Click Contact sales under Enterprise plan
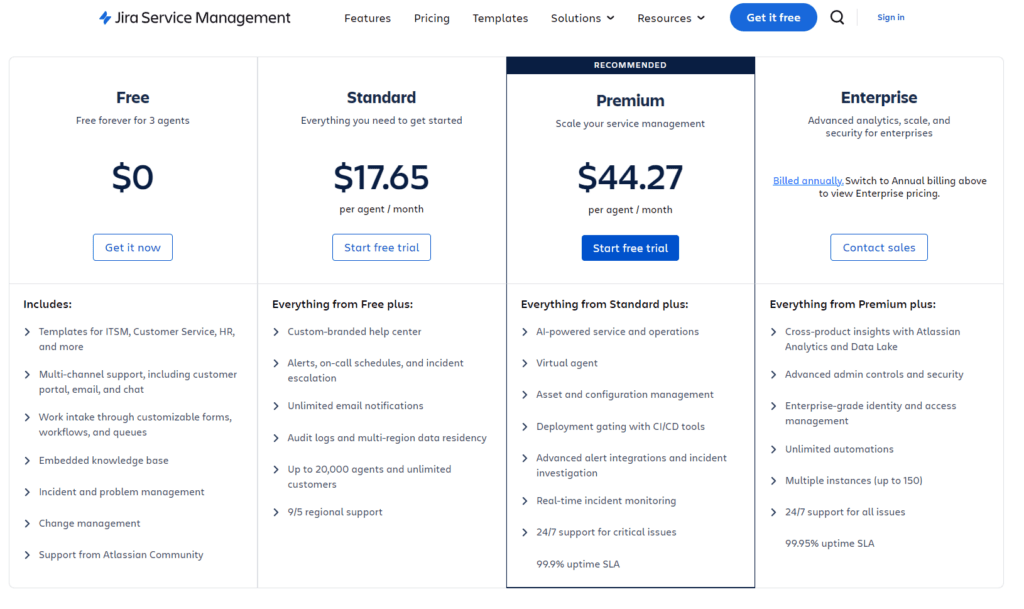 [x=879, y=247]
